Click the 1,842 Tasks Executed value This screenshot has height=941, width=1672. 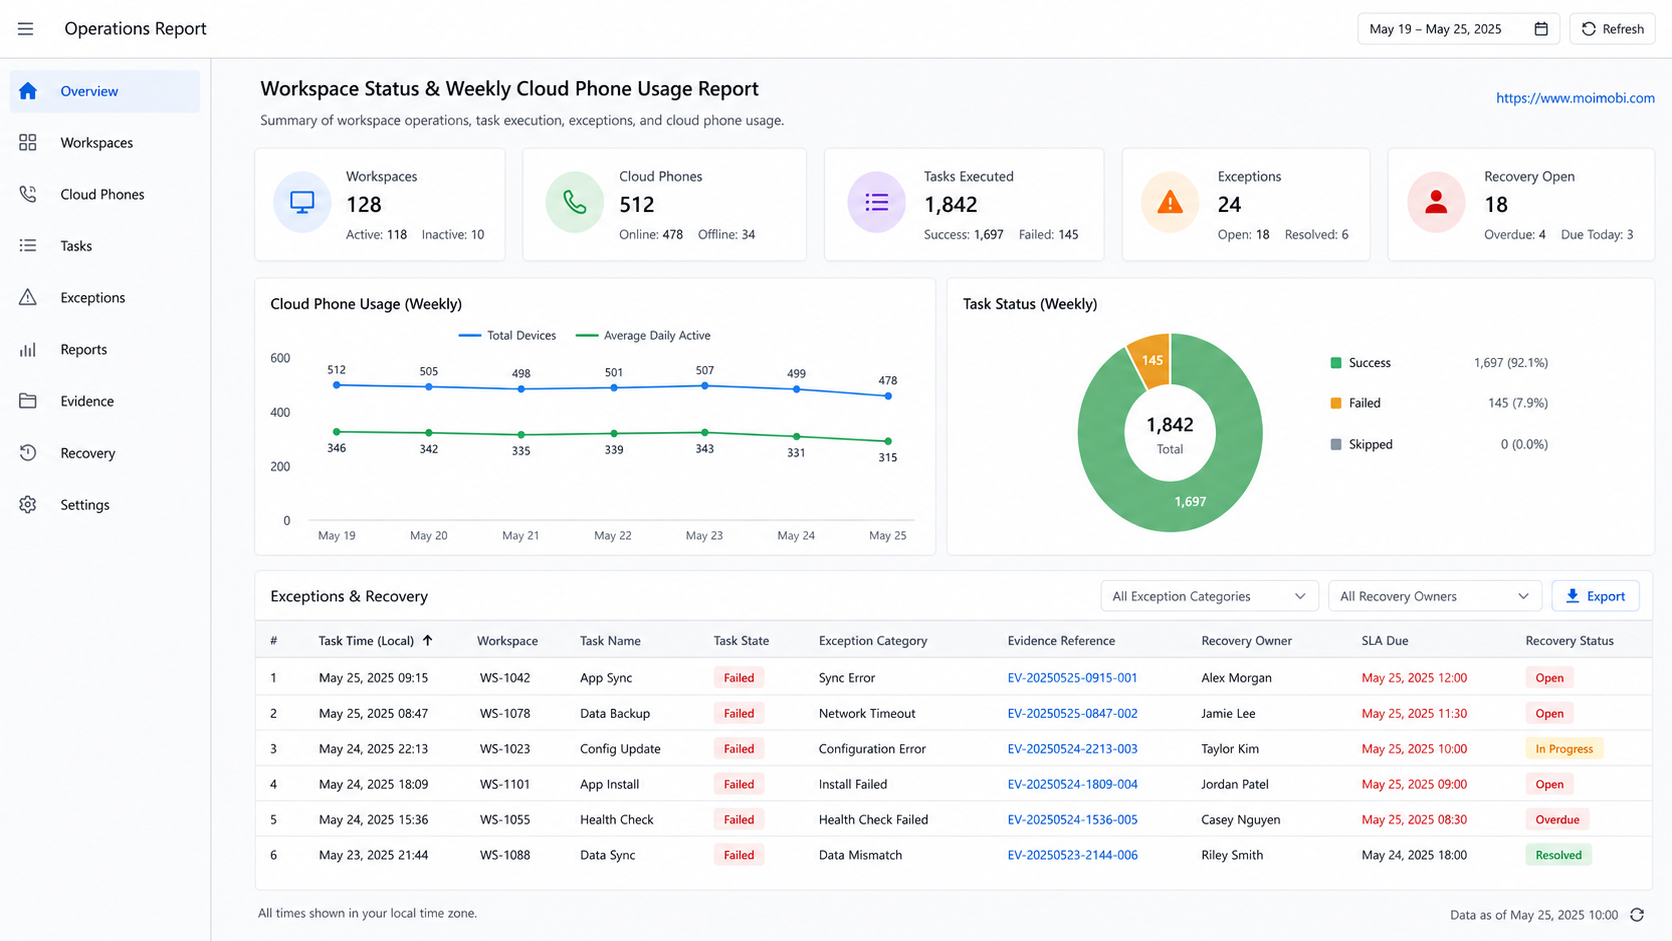[950, 205]
